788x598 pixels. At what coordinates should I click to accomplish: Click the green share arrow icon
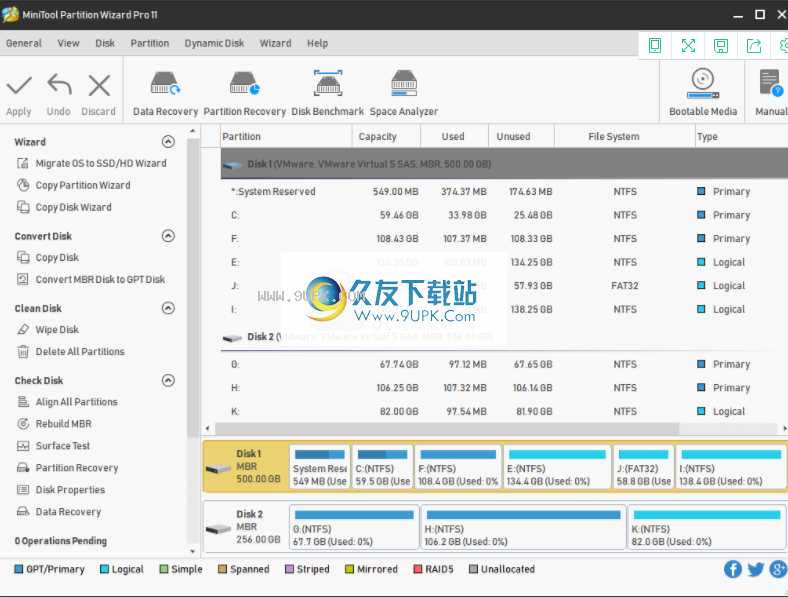(754, 46)
